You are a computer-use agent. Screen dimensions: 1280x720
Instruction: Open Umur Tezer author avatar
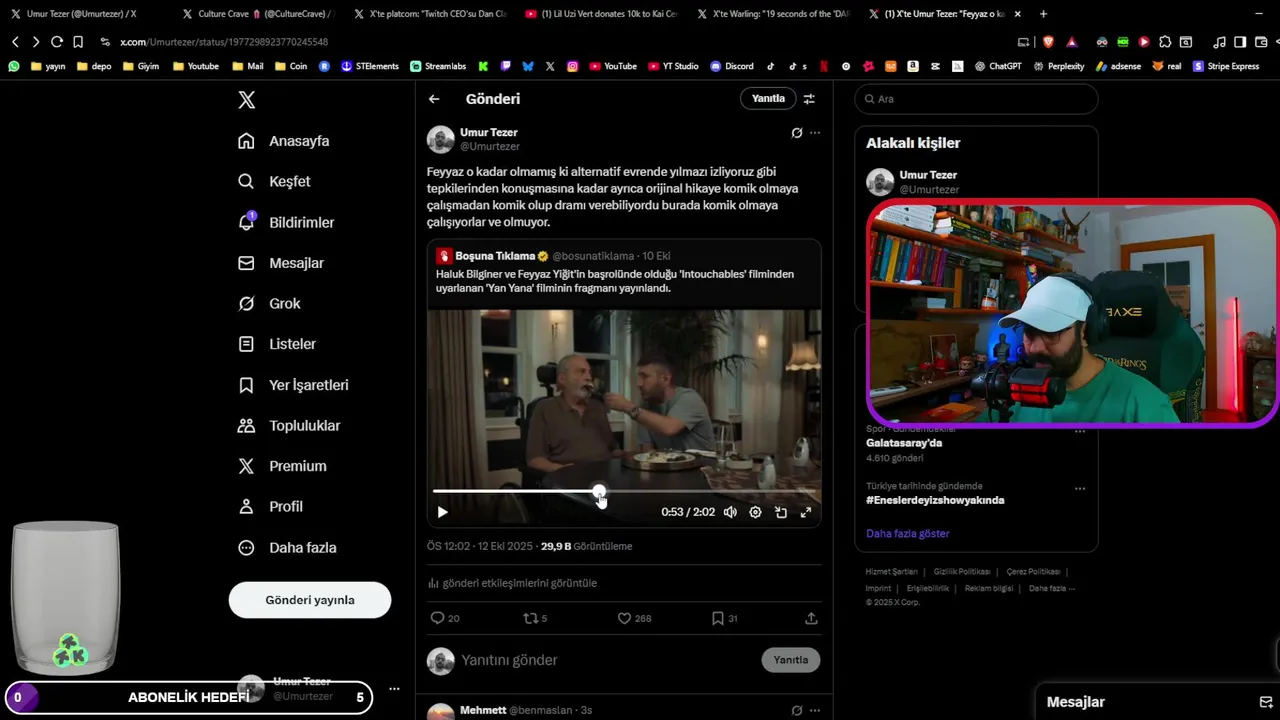pos(441,139)
